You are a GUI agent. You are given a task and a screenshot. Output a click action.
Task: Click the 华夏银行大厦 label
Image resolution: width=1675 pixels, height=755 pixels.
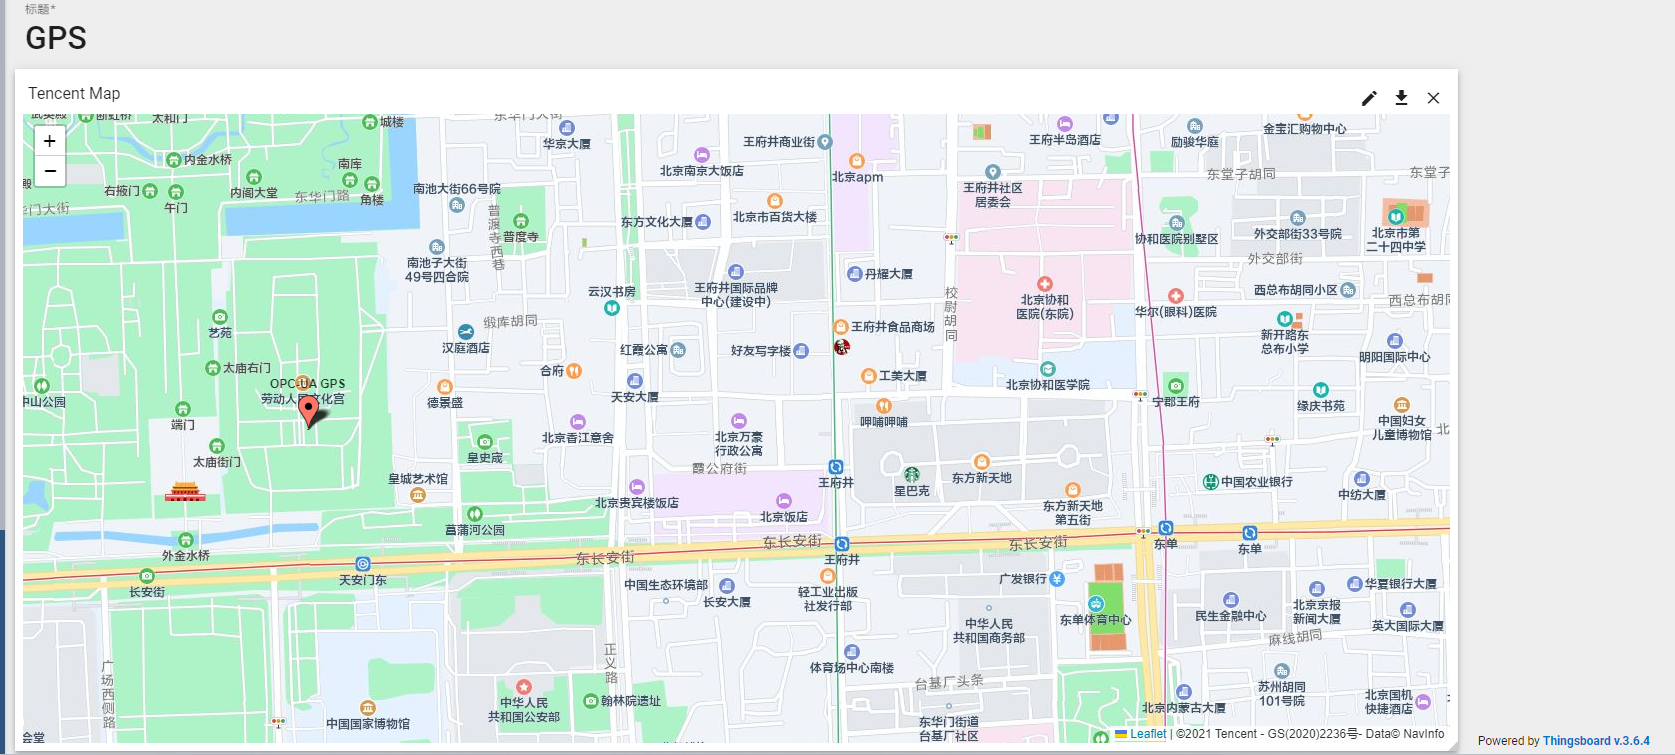tap(1401, 584)
